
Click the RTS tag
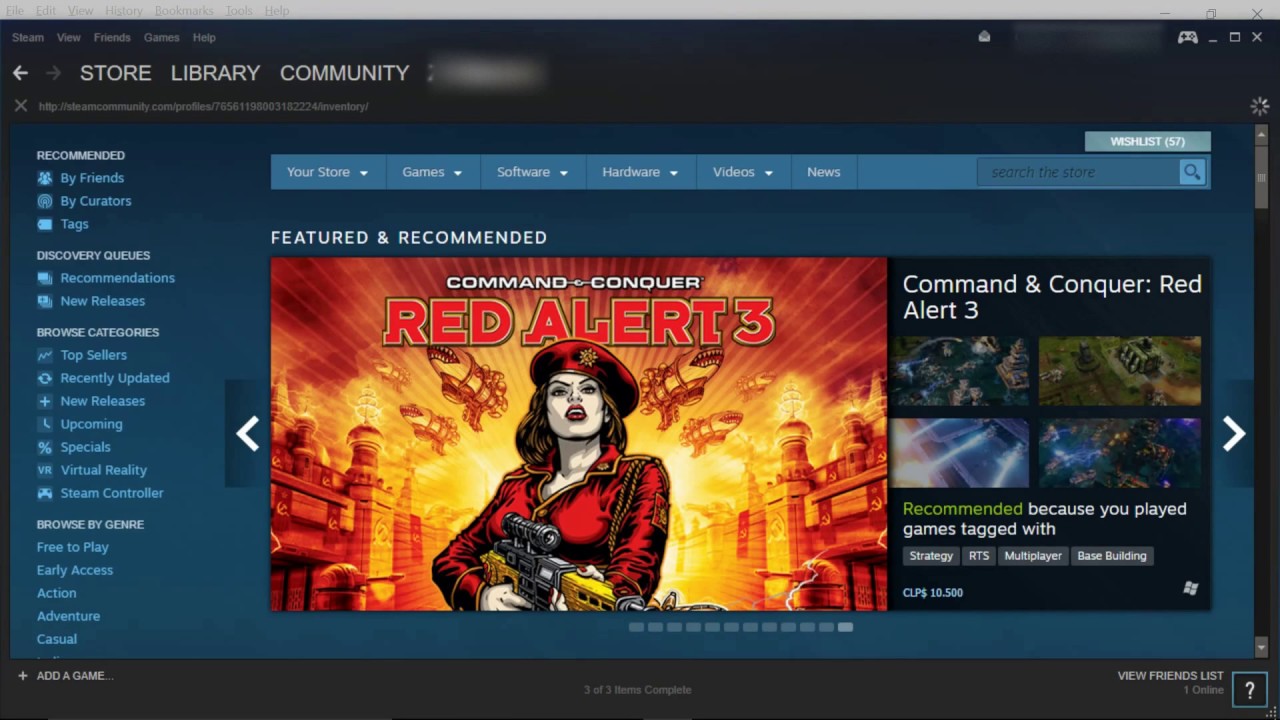click(979, 556)
